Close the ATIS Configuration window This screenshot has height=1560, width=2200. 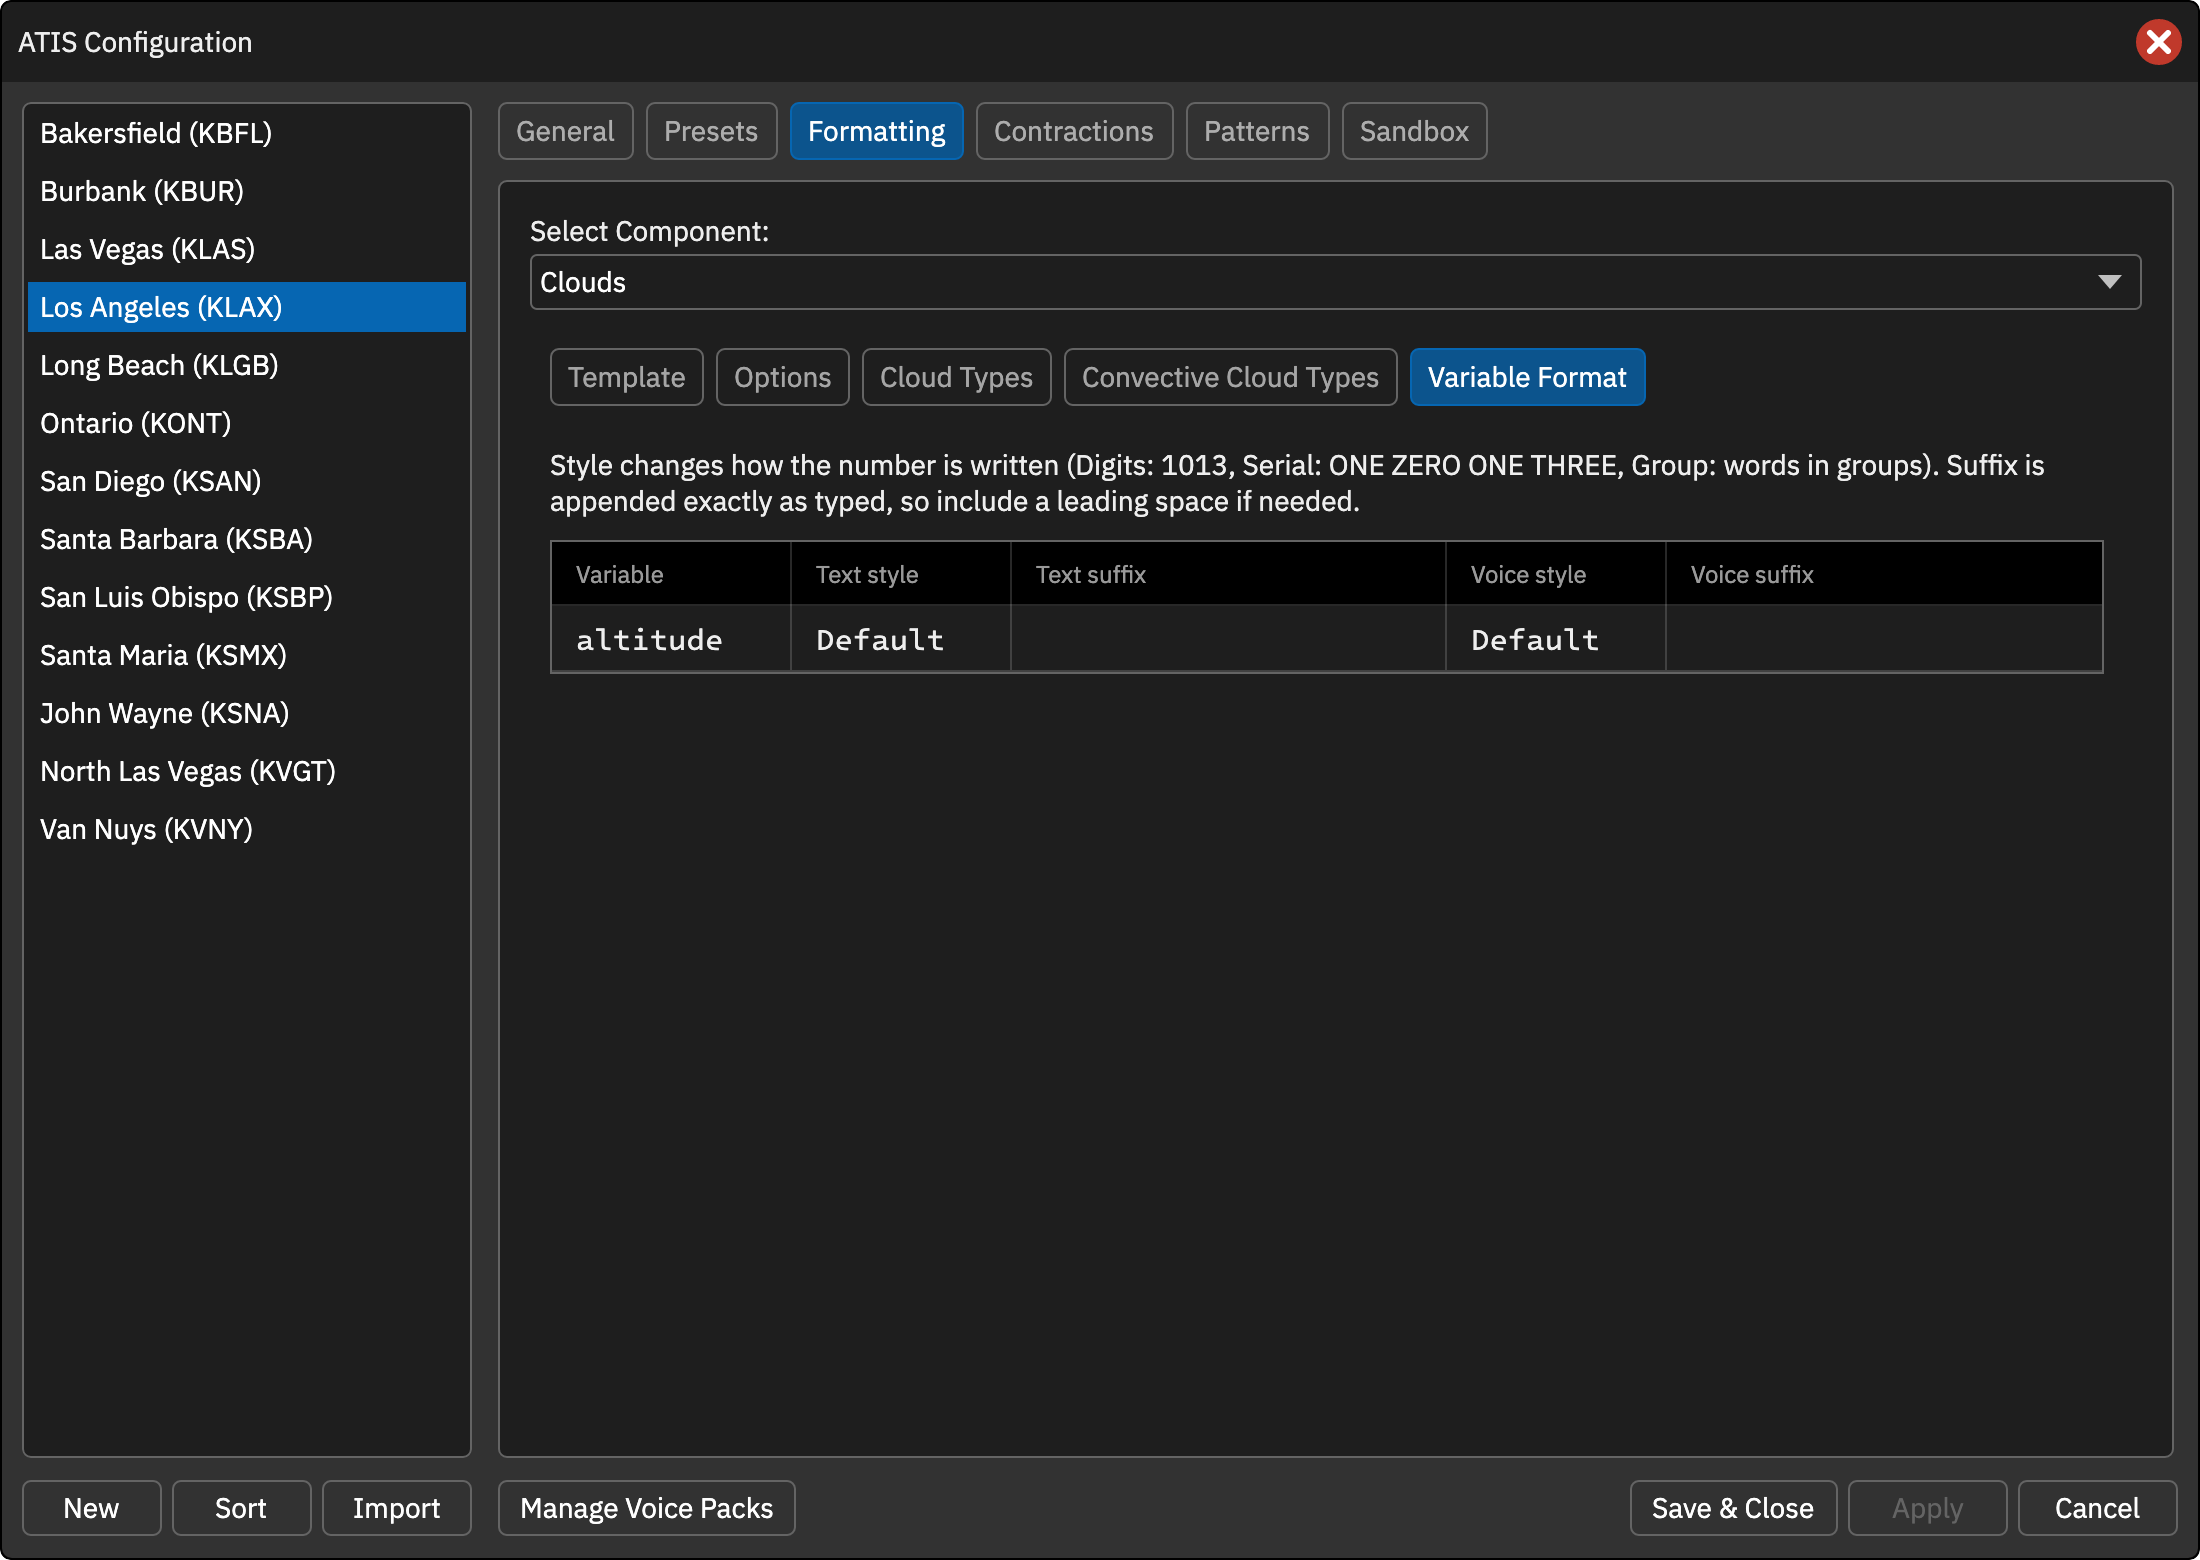pos(2158,42)
